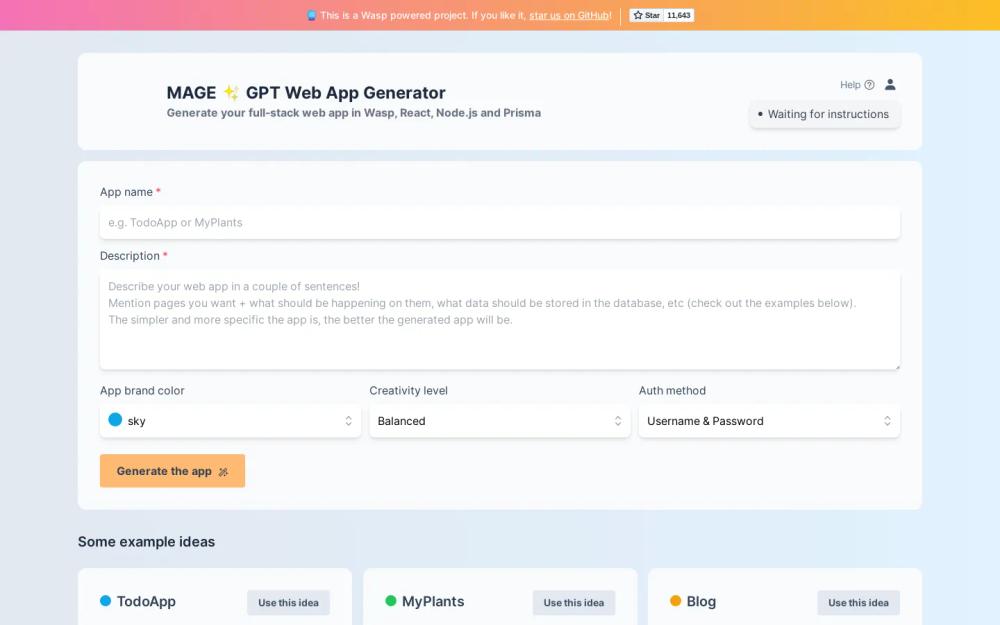Open the 'star us on GitHub' link
1000x625 pixels.
(x=569, y=15)
